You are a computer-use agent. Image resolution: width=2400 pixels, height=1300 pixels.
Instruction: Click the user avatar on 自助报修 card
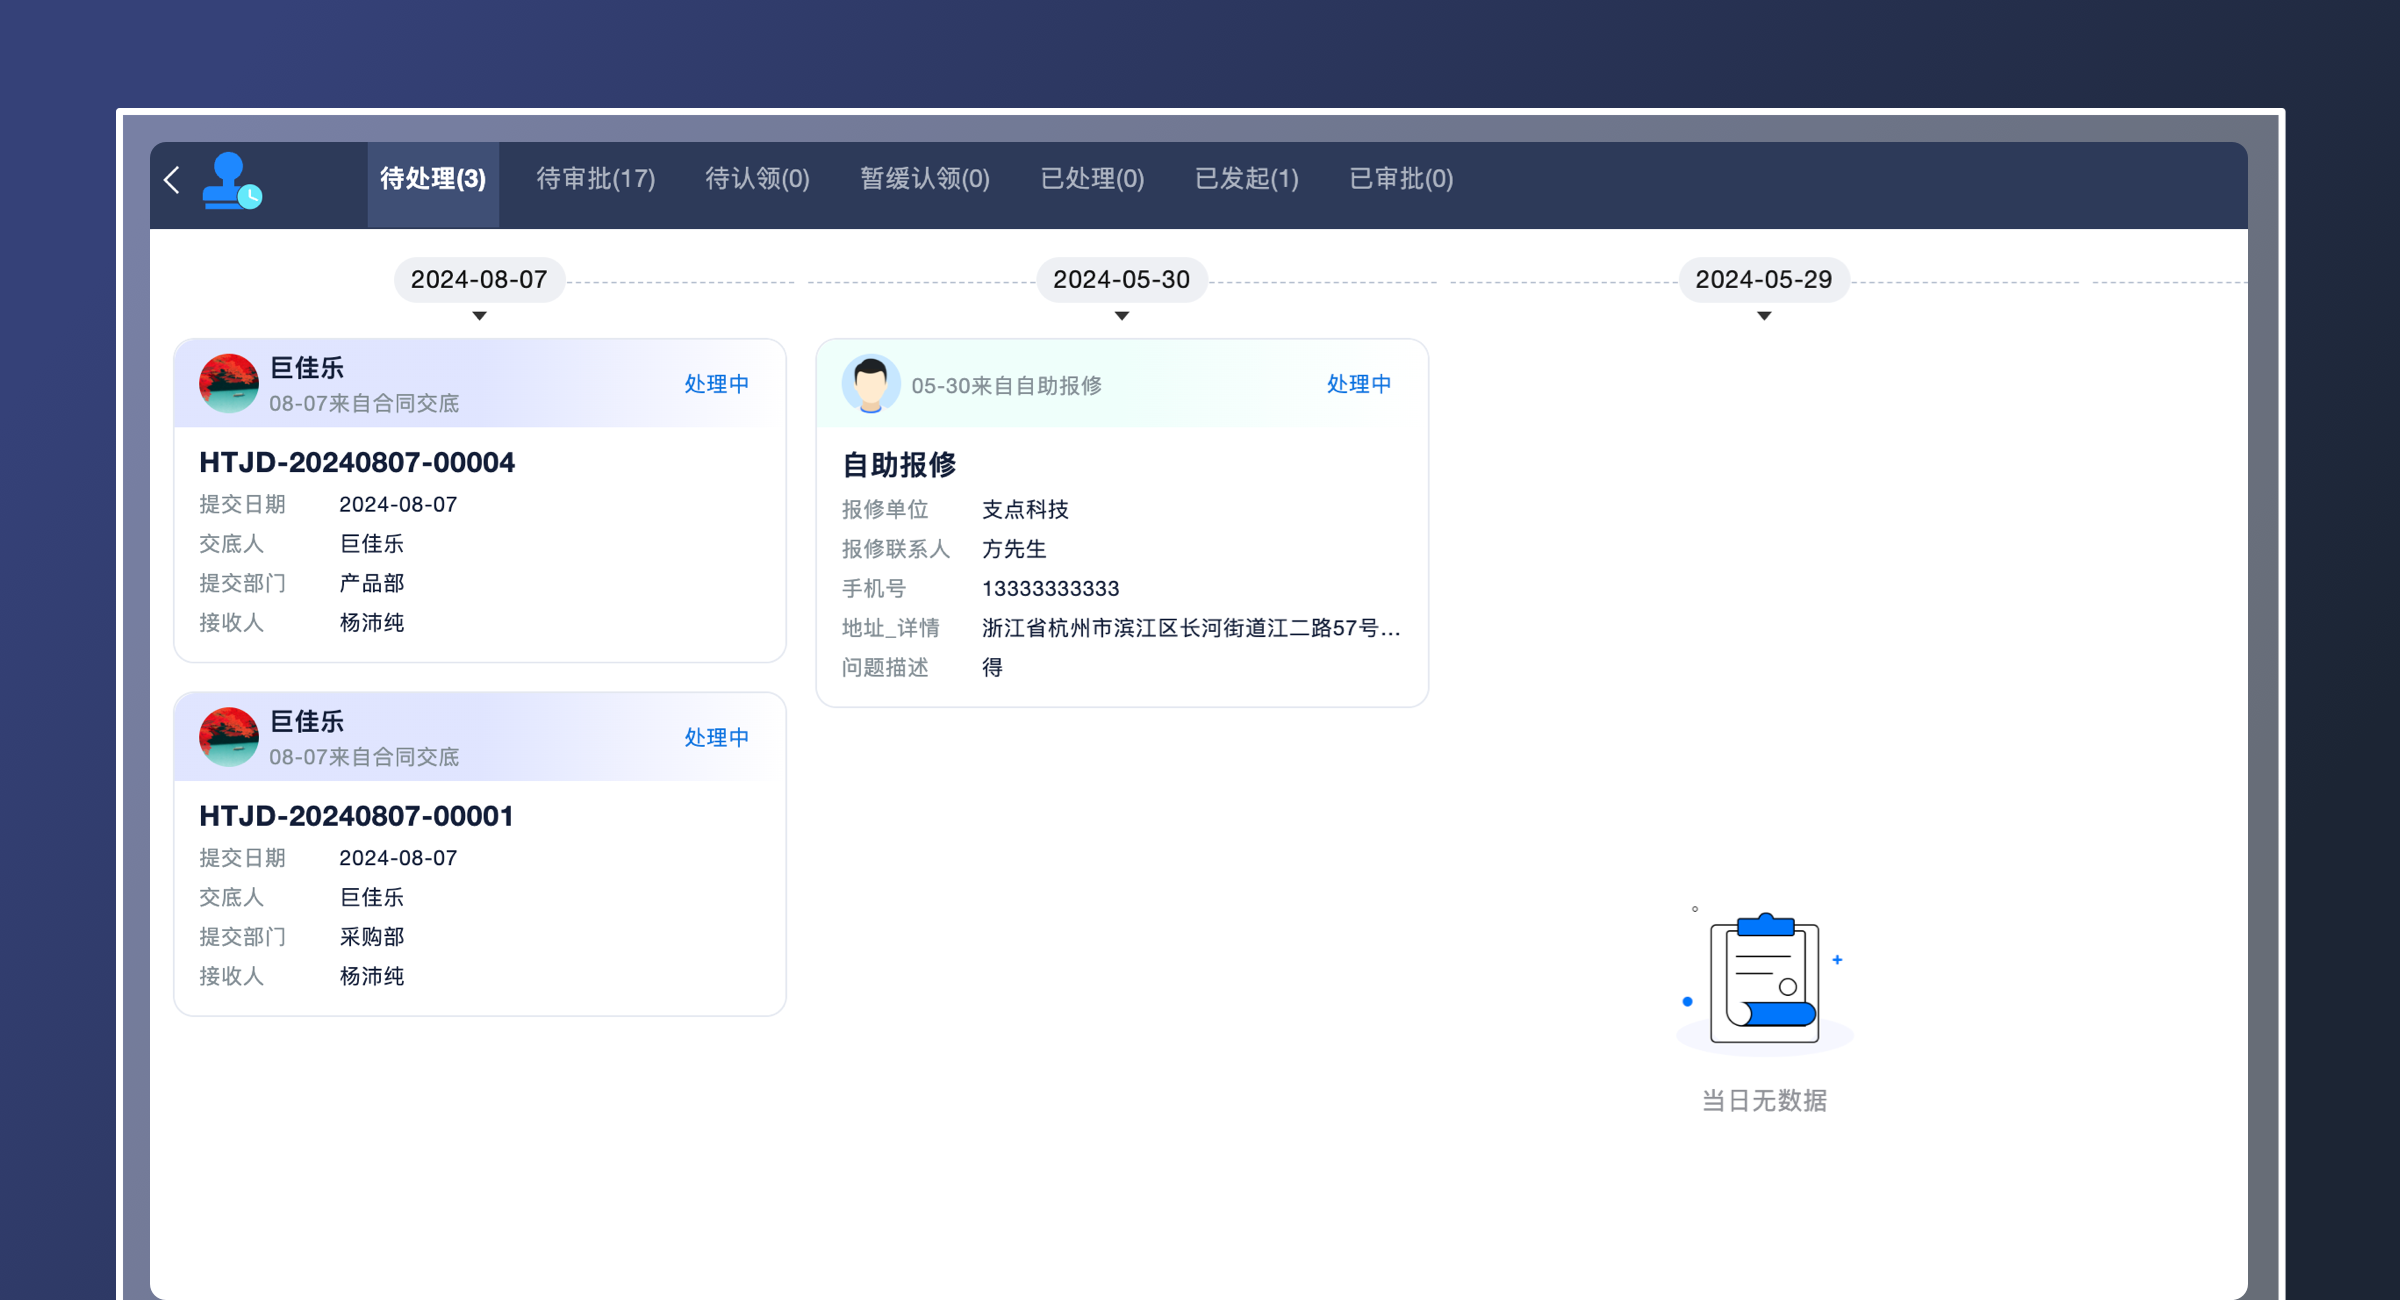[x=872, y=383]
